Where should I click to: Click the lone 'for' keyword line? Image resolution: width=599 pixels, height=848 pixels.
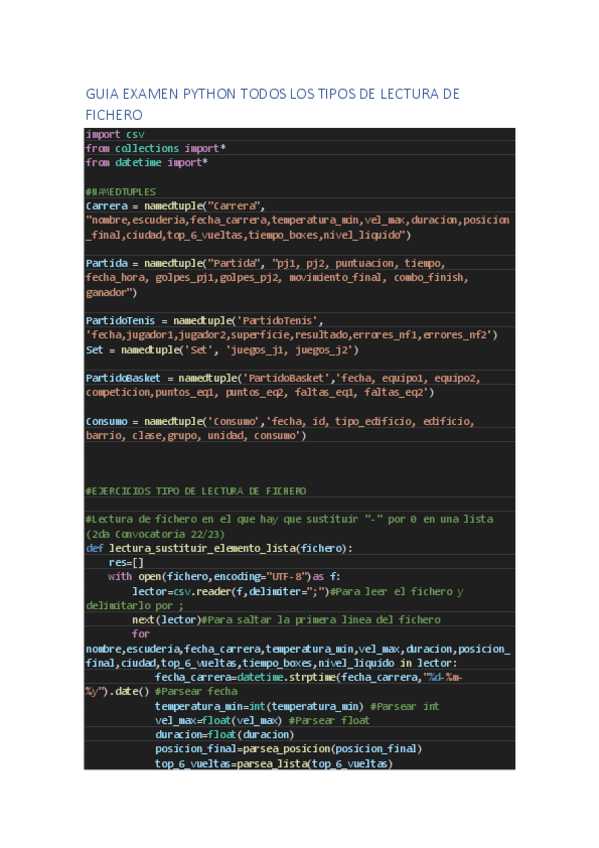click(141, 634)
